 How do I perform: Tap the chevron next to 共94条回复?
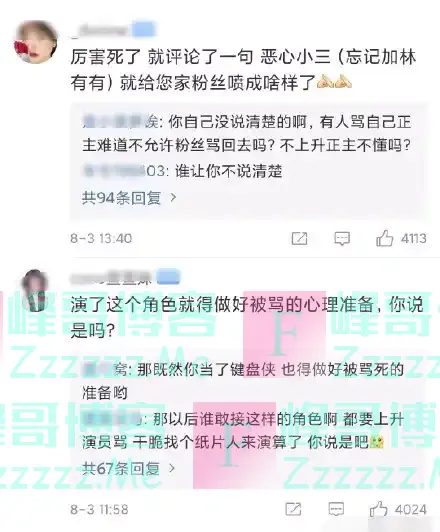coord(173,197)
